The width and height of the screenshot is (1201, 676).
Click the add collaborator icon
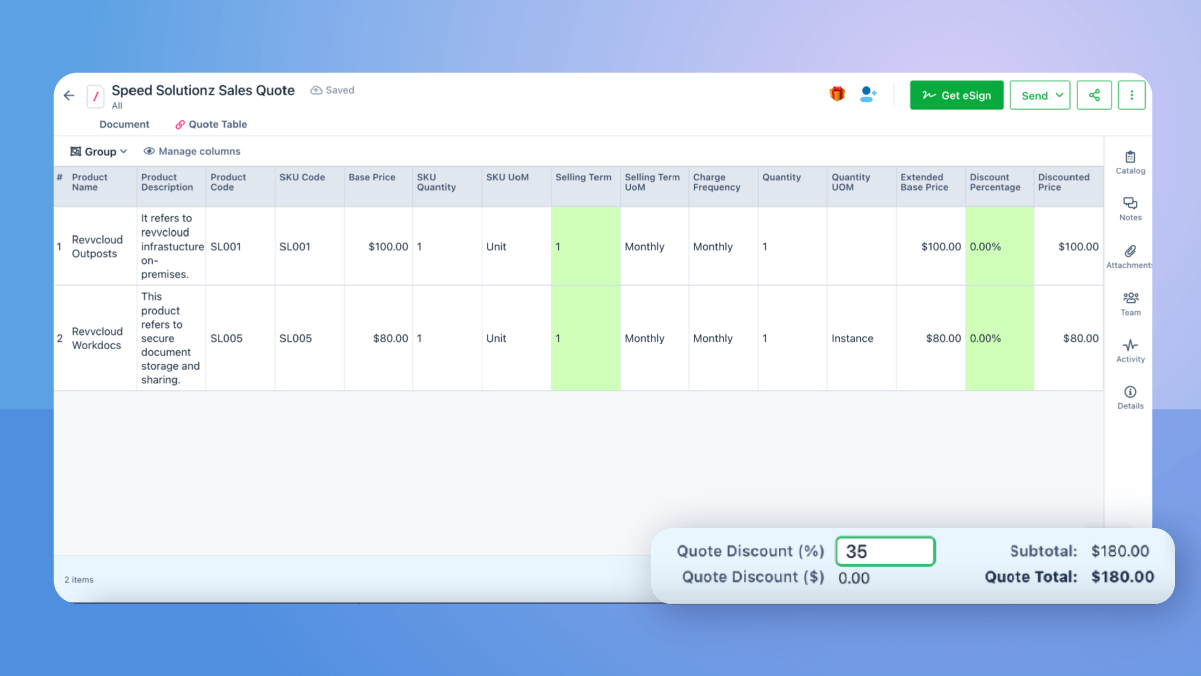[x=867, y=93]
